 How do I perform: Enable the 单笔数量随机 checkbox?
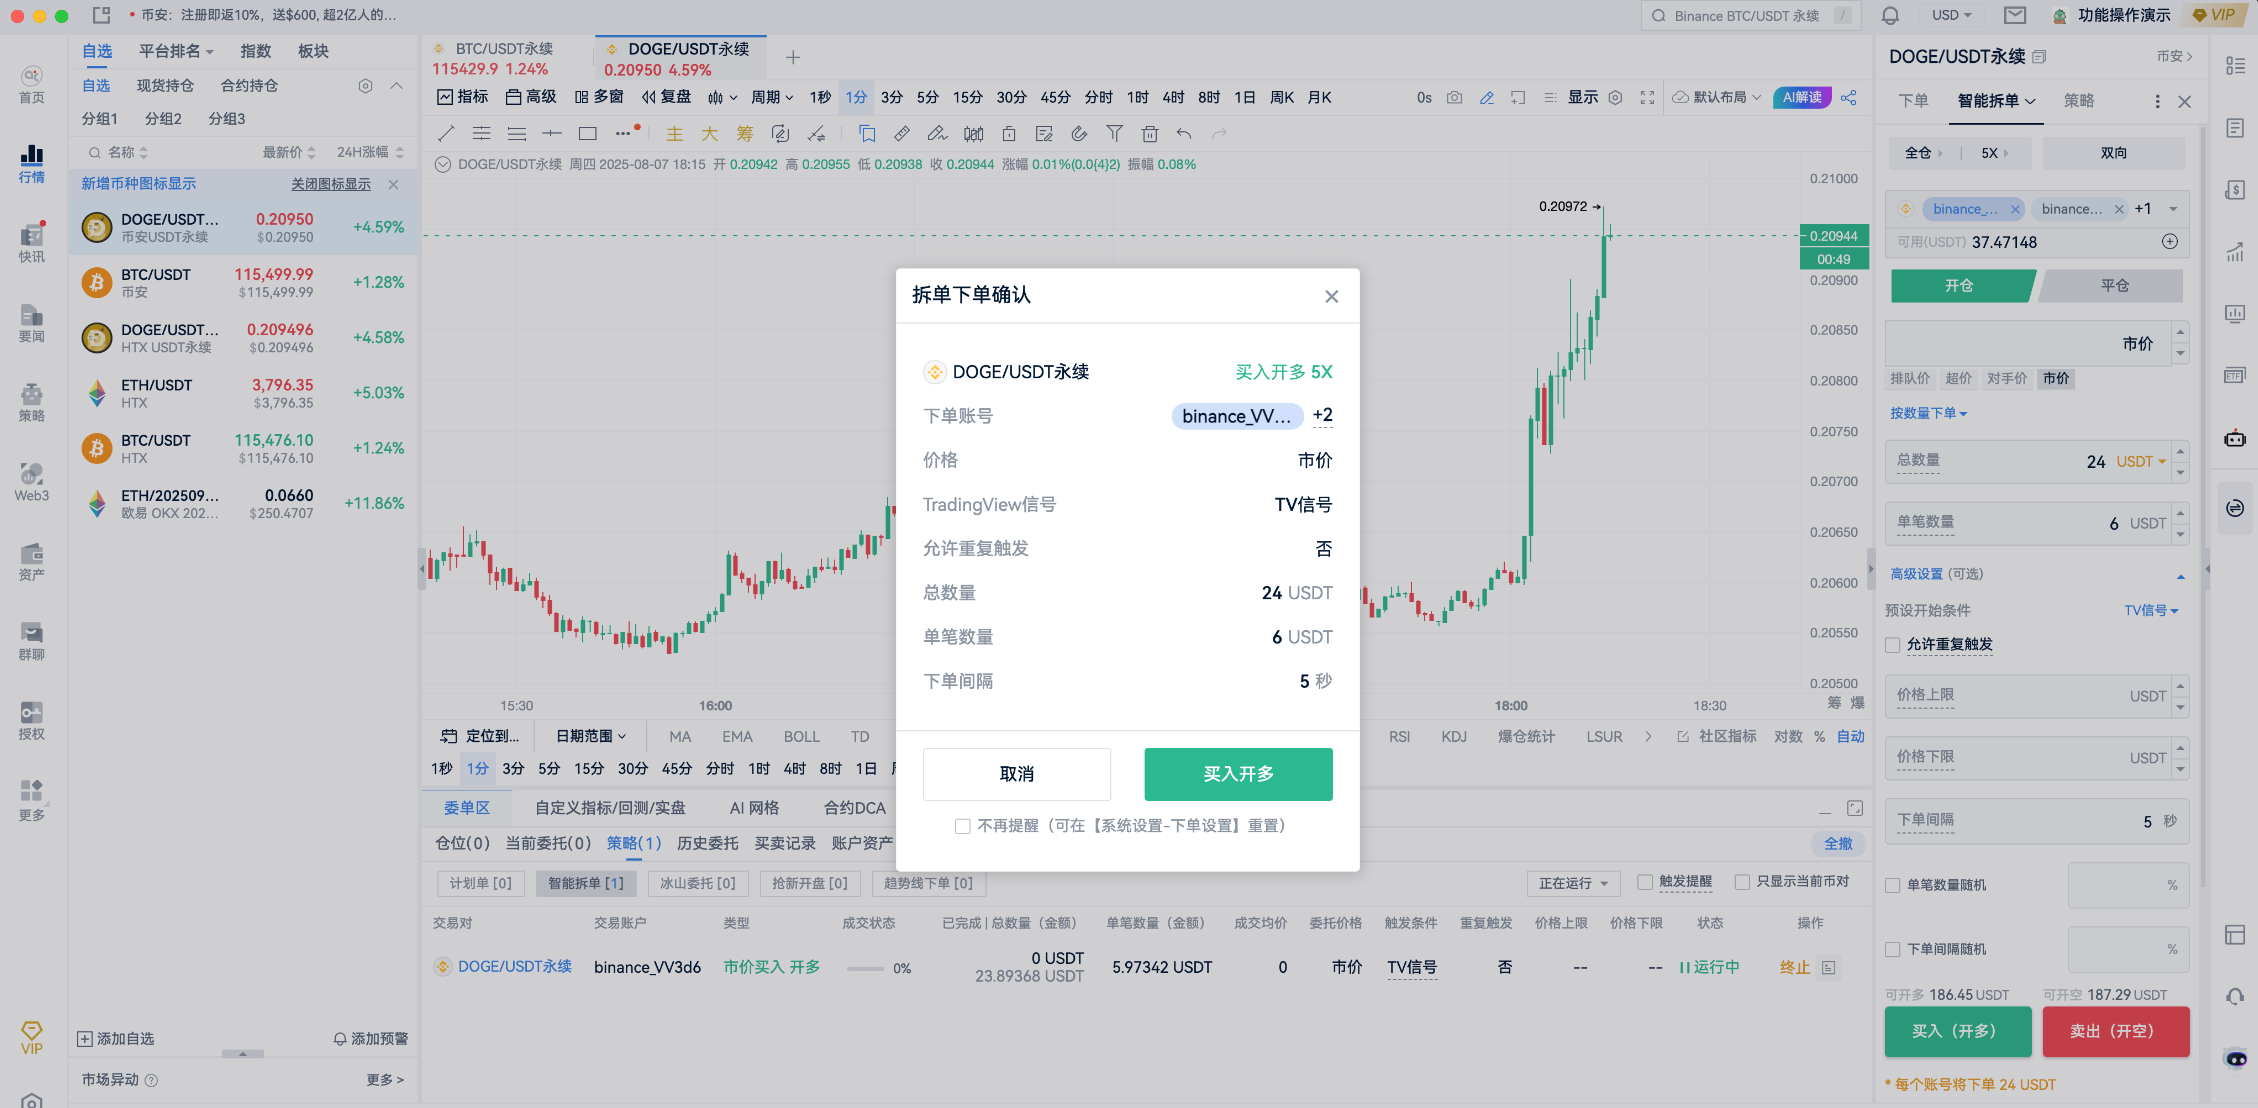(x=1892, y=885)
